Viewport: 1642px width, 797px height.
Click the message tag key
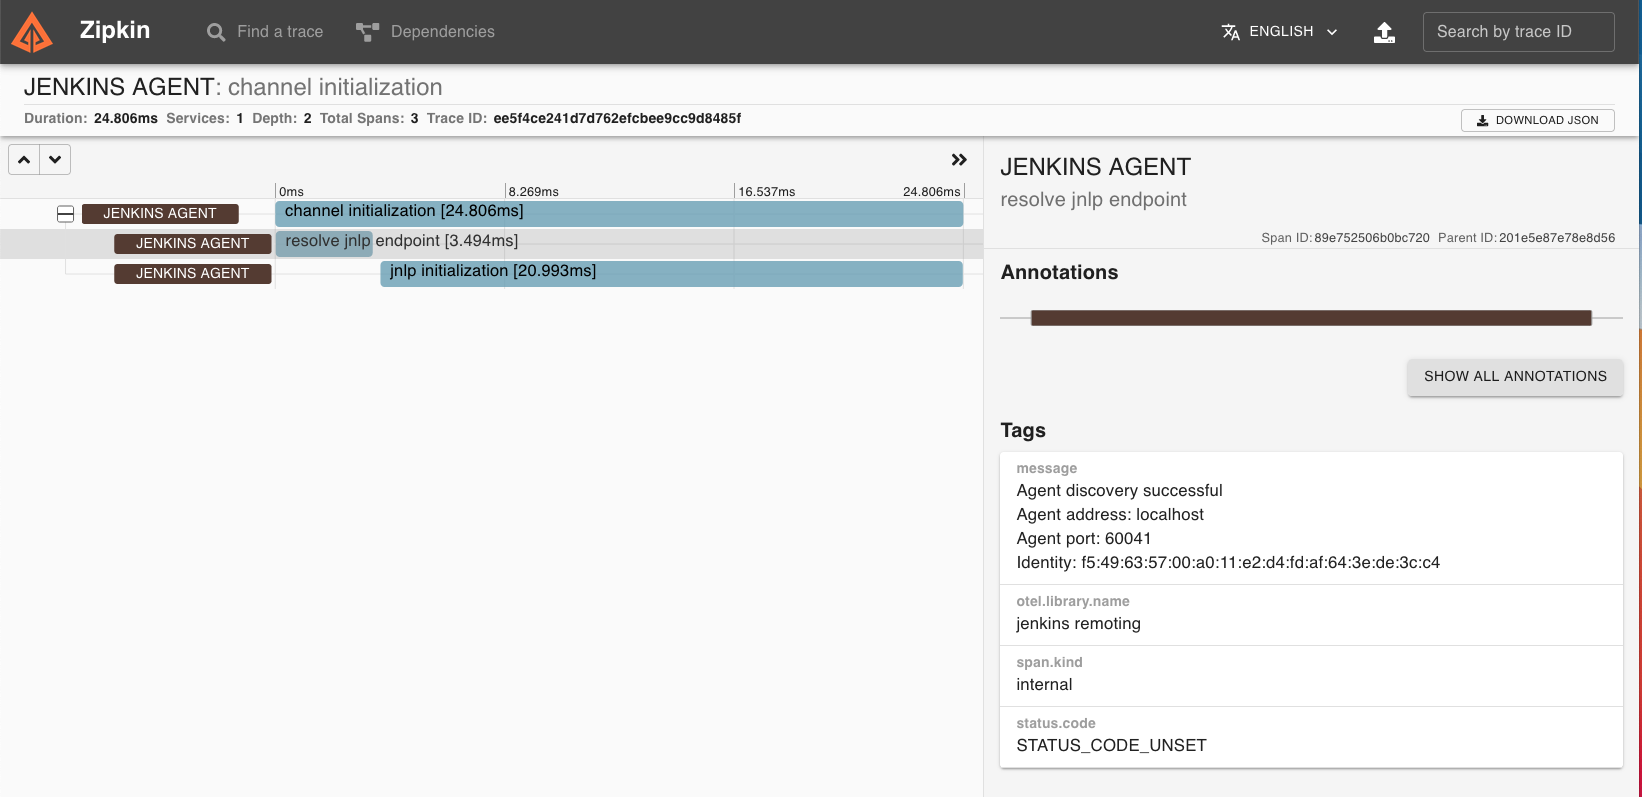click(x=1047, y=469)
